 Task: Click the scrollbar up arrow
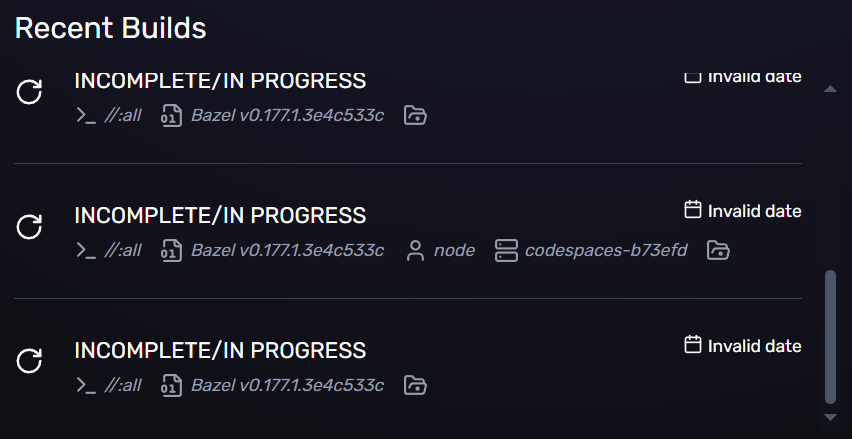pyautogui.click(x=828, y=89)
